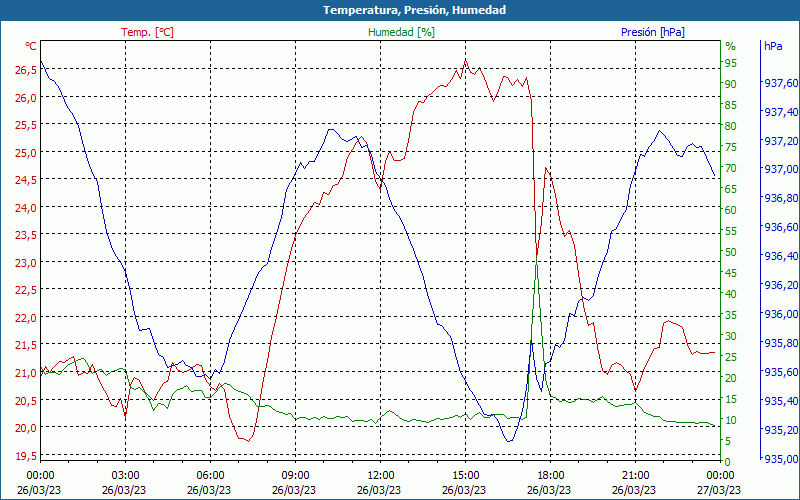Click the 935,20 pressure axis value
This screenshot has width=800, height=500.
780,430
